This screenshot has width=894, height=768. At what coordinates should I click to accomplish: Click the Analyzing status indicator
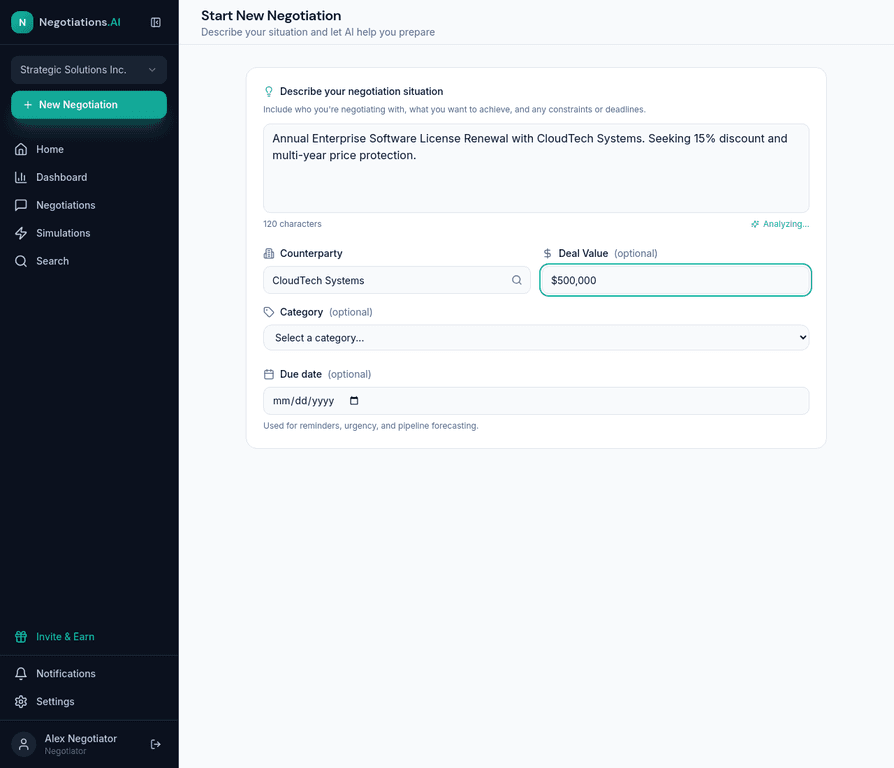coord(780,224)
